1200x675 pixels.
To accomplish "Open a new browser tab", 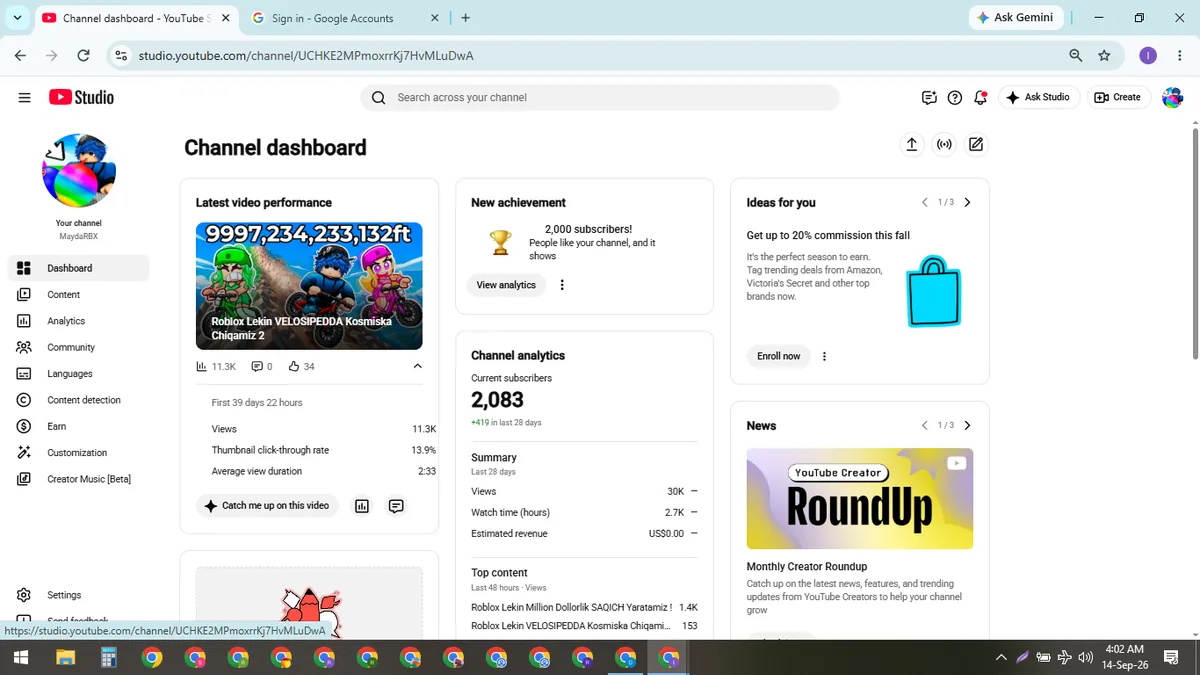I will pyautogui.click(x=466, y=18).
